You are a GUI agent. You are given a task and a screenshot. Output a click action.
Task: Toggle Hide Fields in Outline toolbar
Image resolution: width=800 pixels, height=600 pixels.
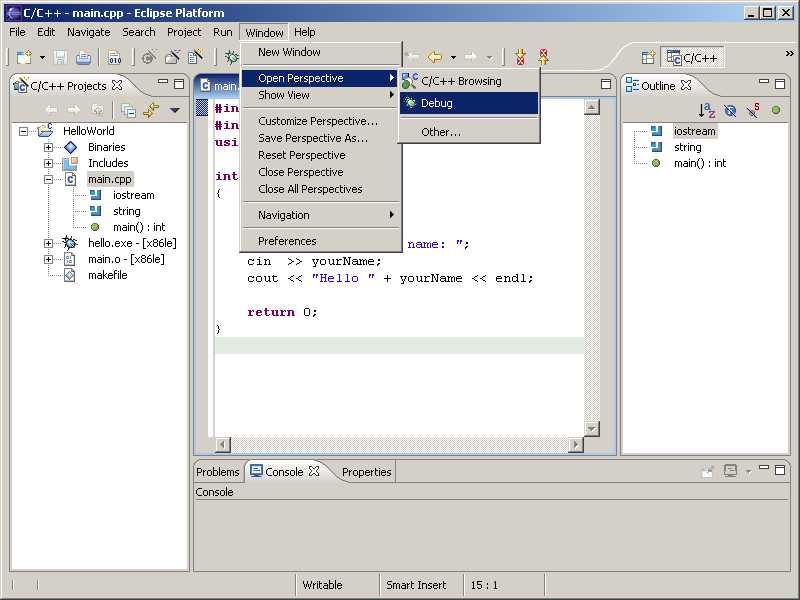click(730, 110)
